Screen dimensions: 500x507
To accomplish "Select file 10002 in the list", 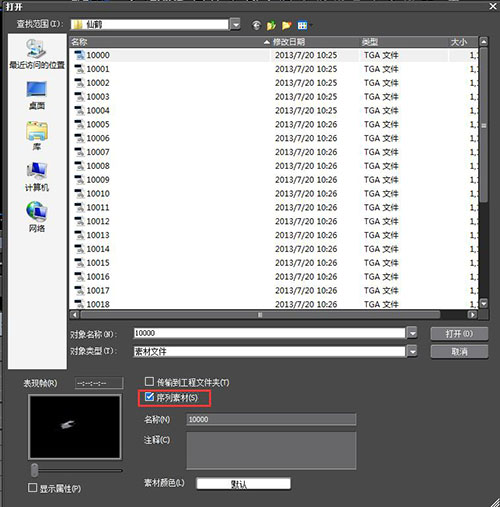I will (98, 83).
